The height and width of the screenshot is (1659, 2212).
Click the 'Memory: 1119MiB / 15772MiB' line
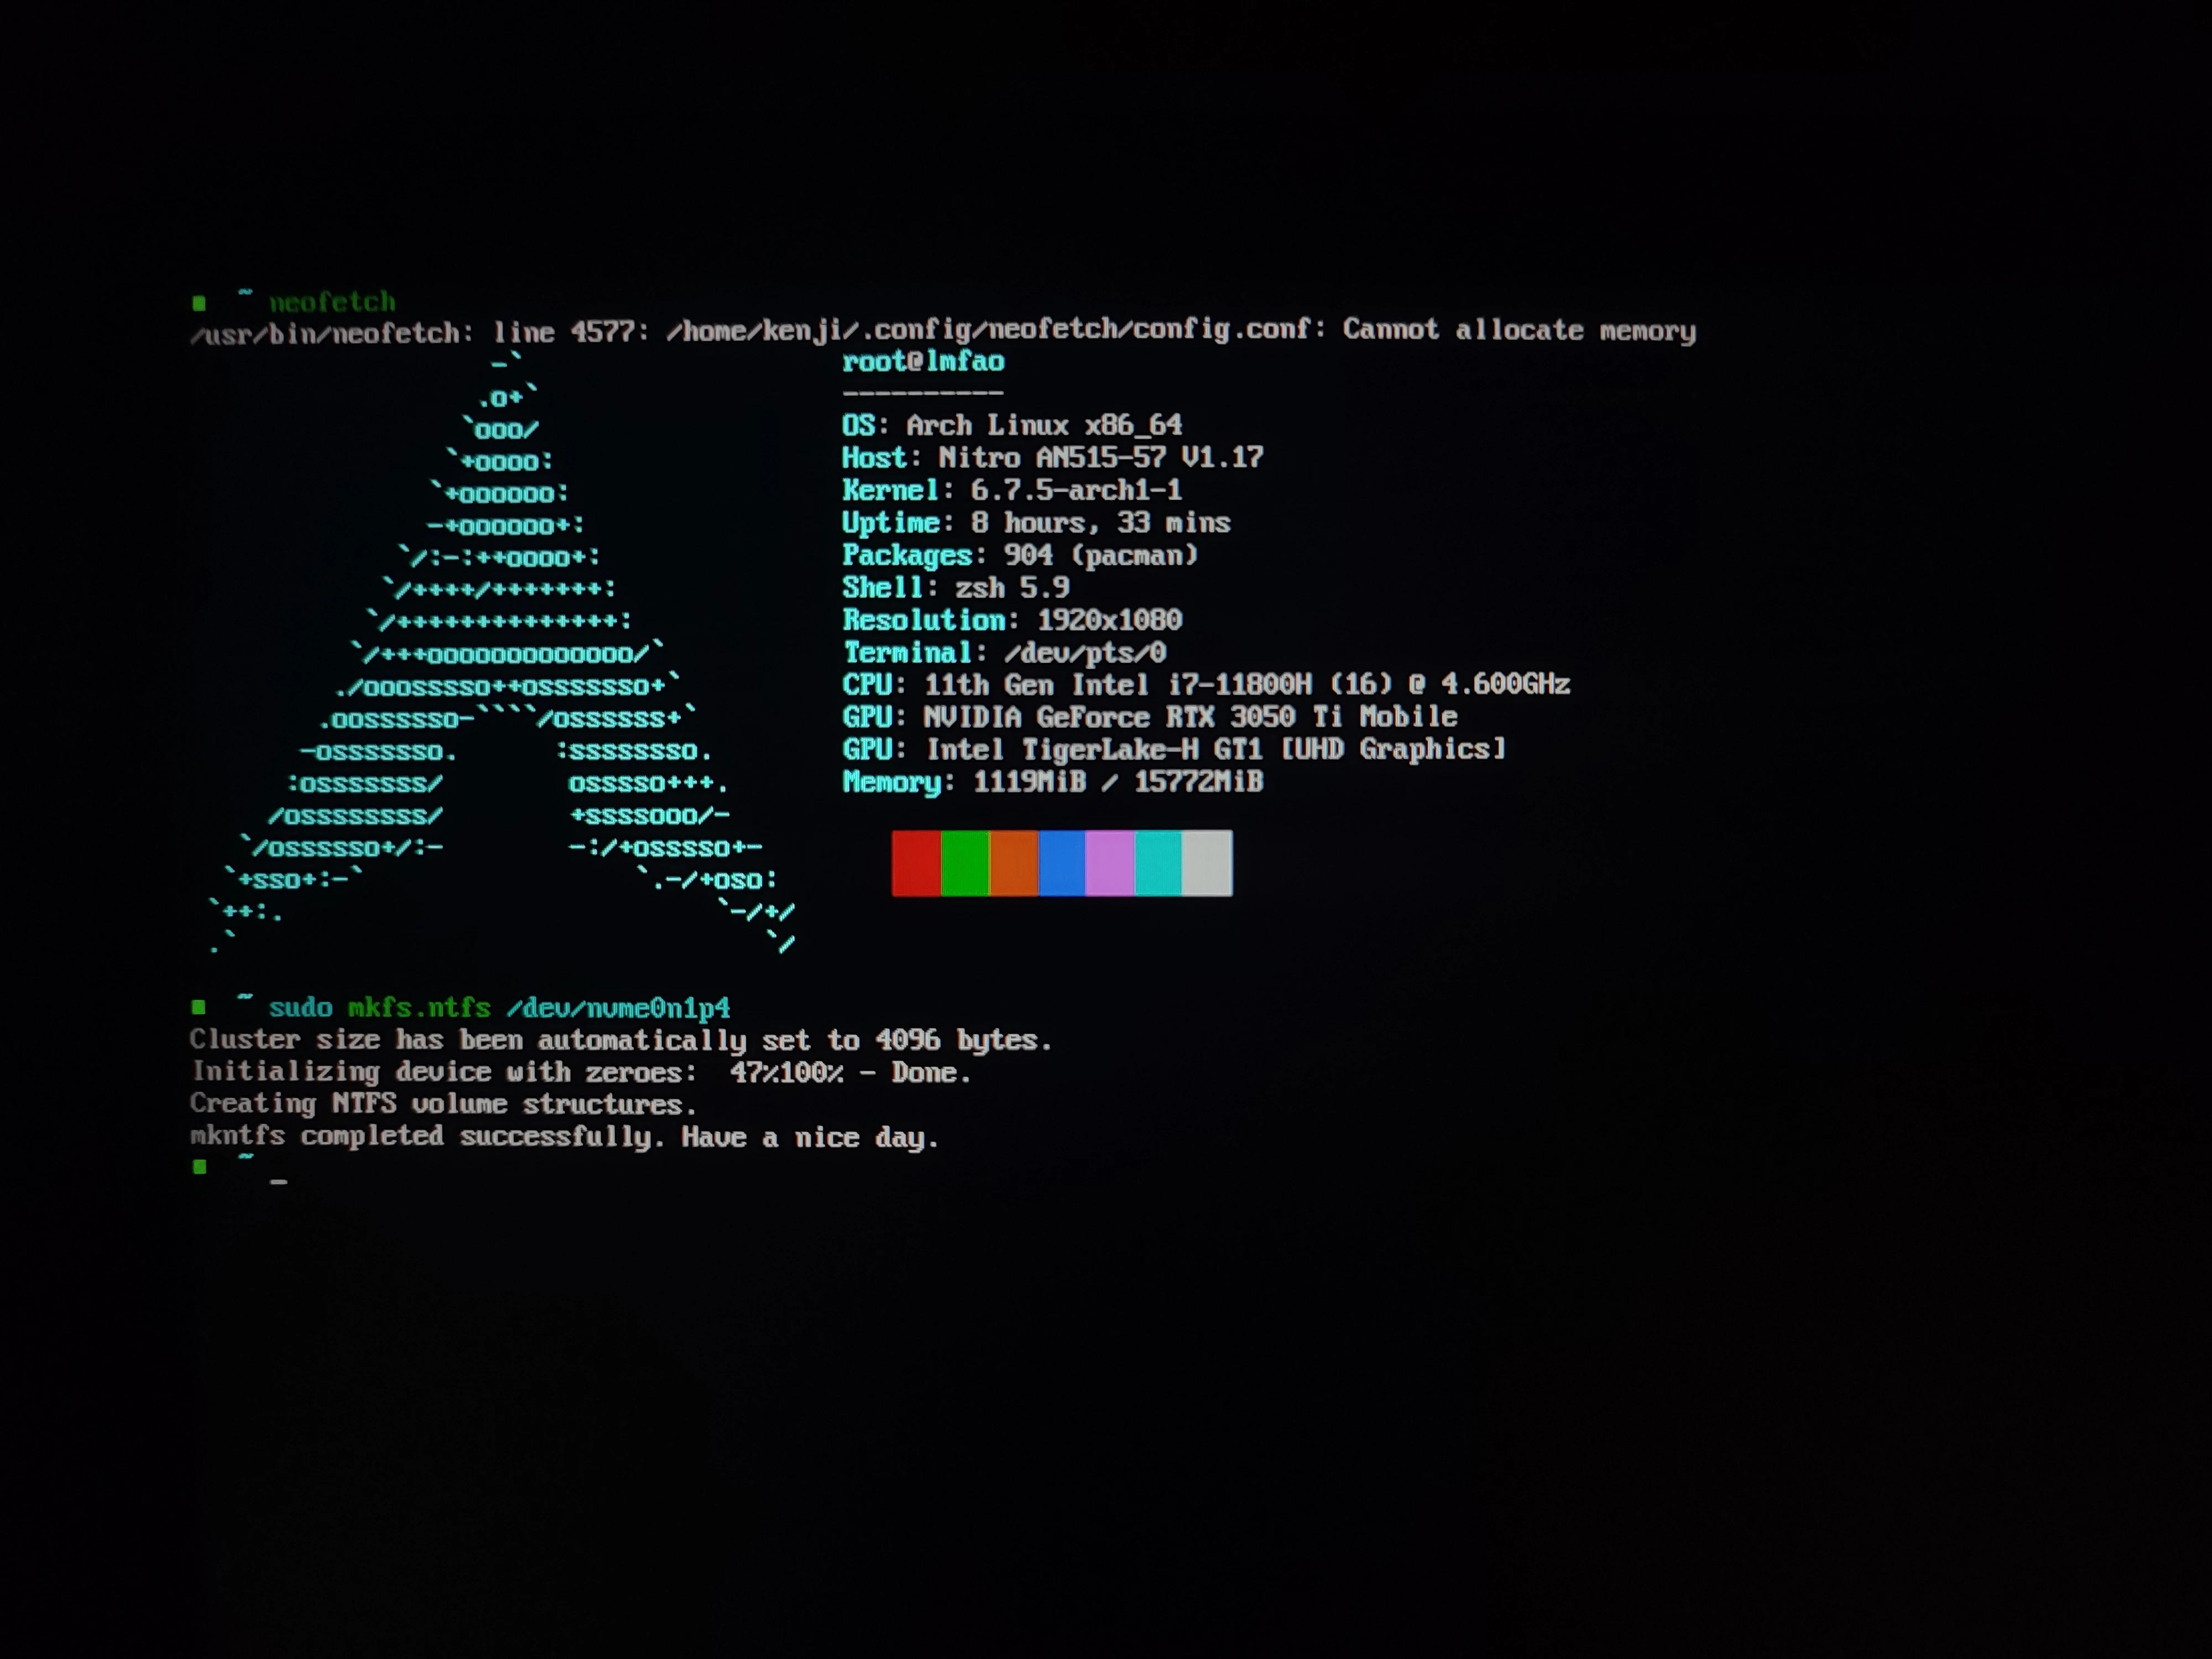coord(1053,781)
